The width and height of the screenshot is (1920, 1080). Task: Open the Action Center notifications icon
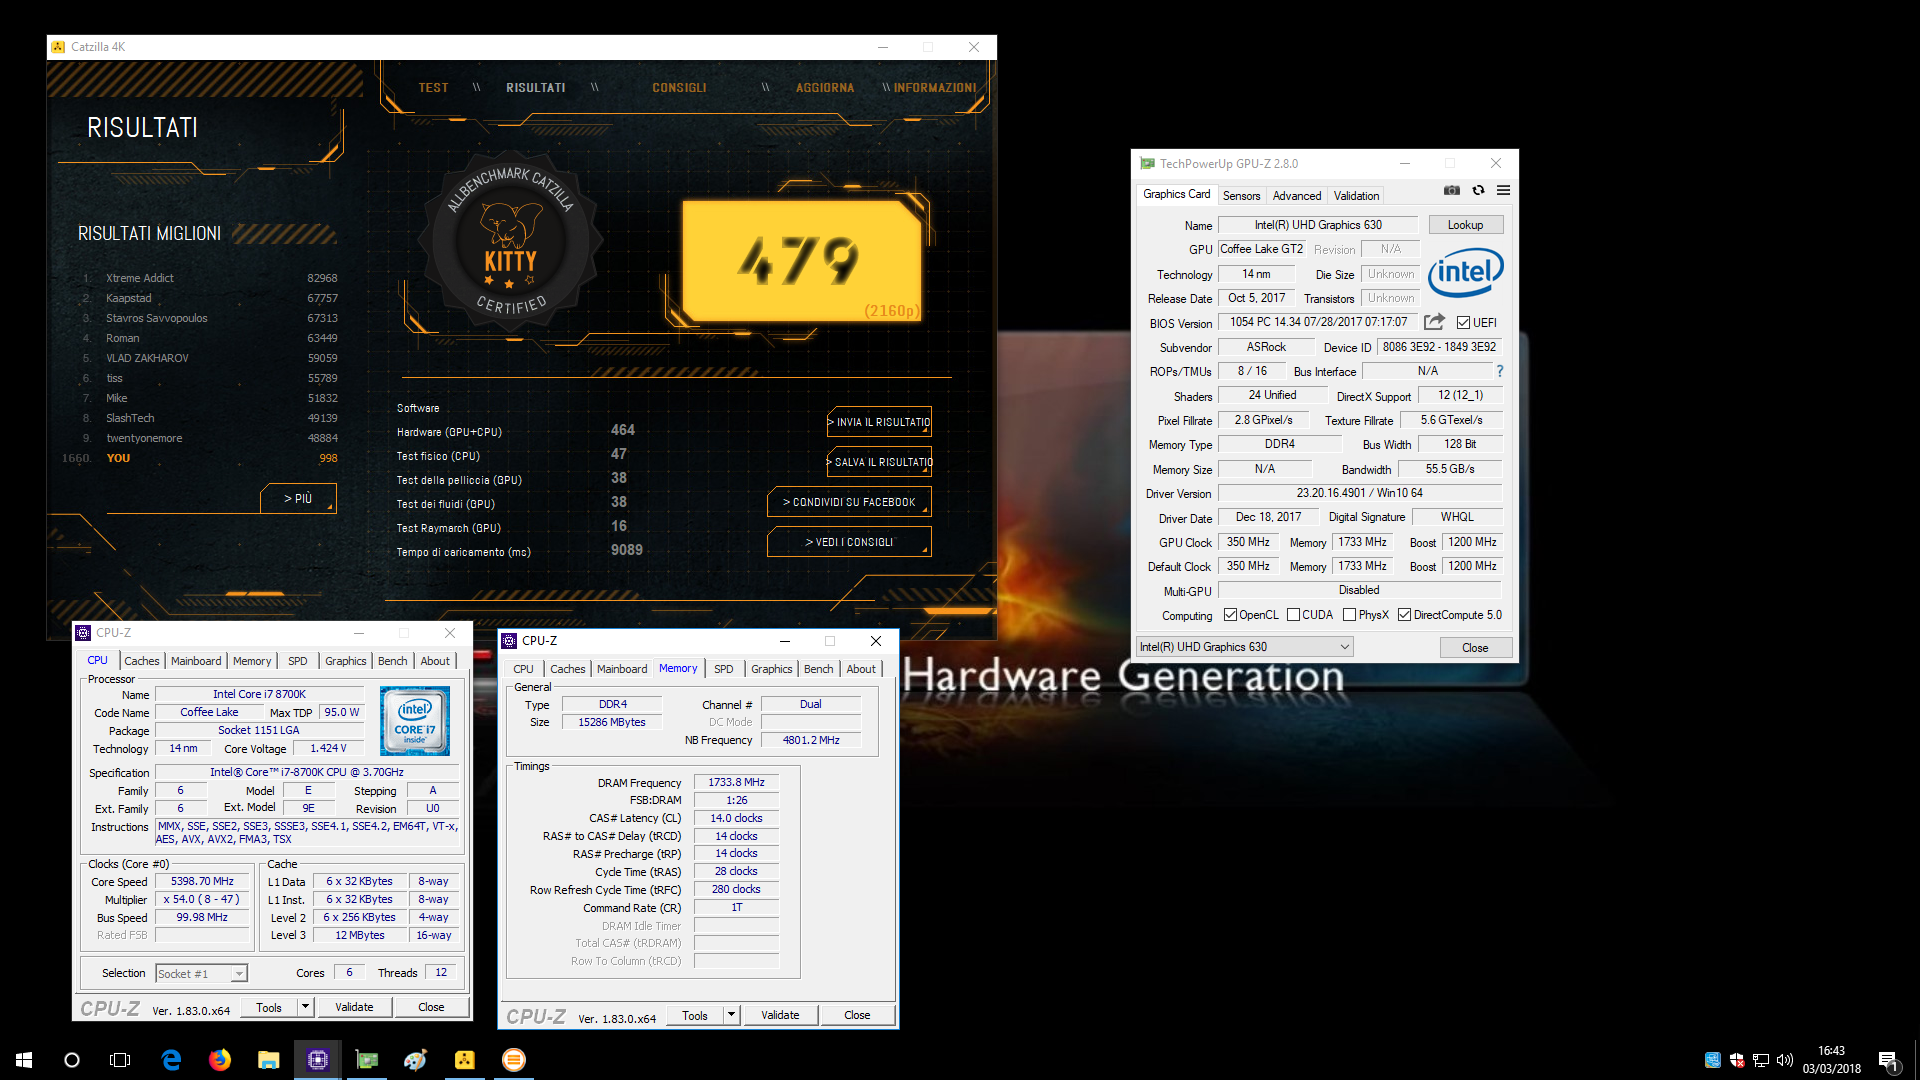(x=1888, y=1060)
